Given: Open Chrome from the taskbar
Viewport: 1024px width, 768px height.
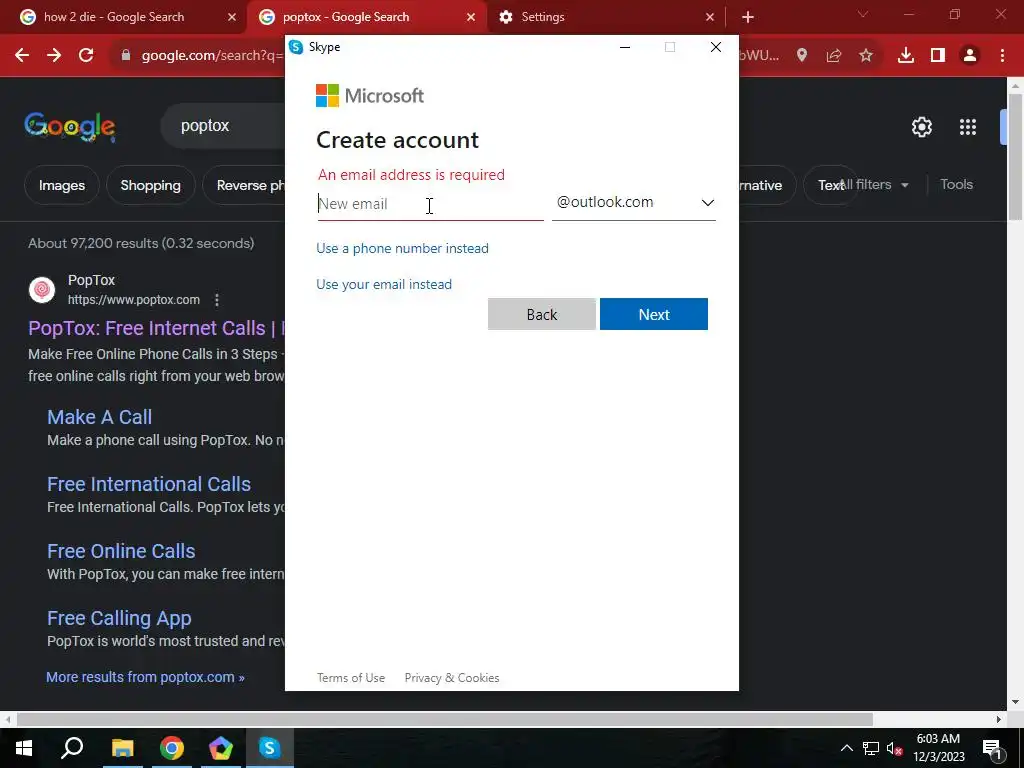Looking at the screenshot, I should tap(172, 748).
